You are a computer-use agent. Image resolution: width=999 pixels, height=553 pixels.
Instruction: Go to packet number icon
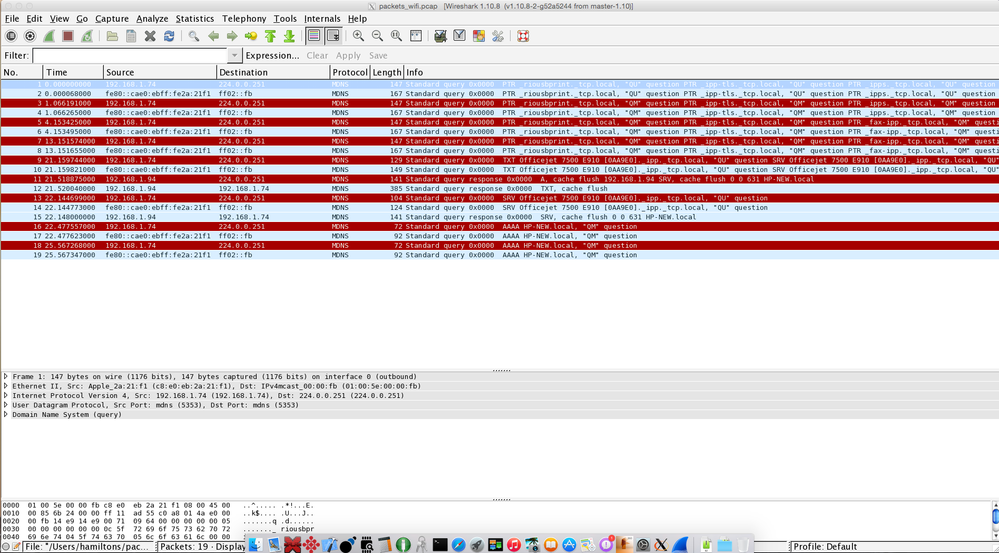pyautogui.click(x=251, y=36)
